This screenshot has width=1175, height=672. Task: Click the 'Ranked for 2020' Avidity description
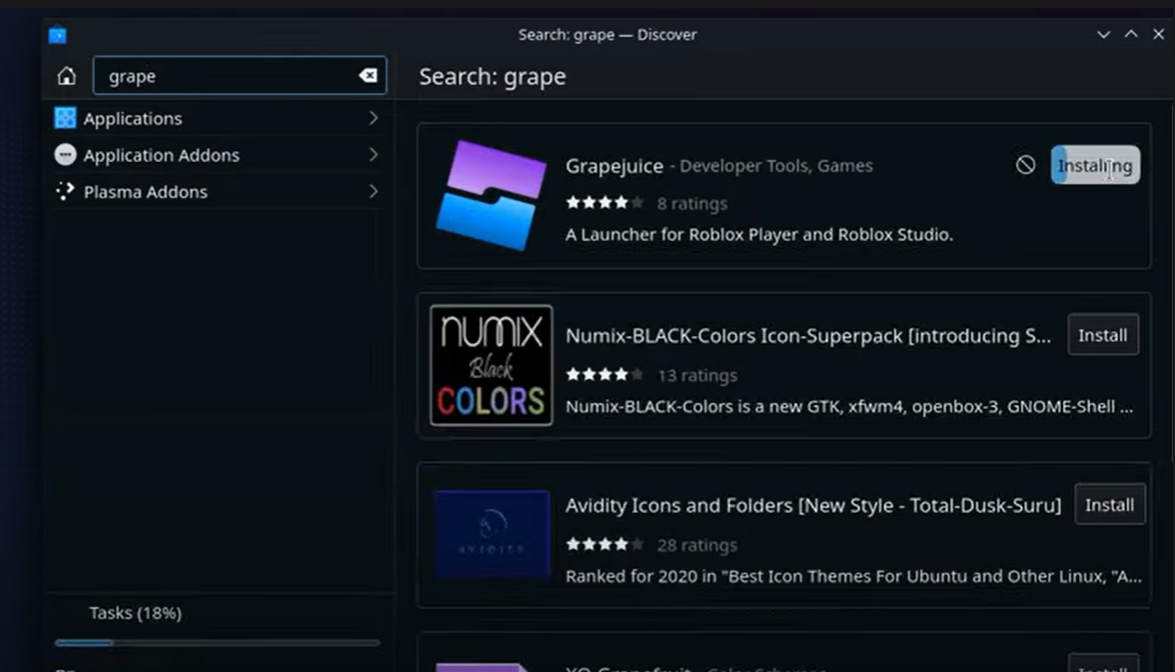[x=854, y=576]
